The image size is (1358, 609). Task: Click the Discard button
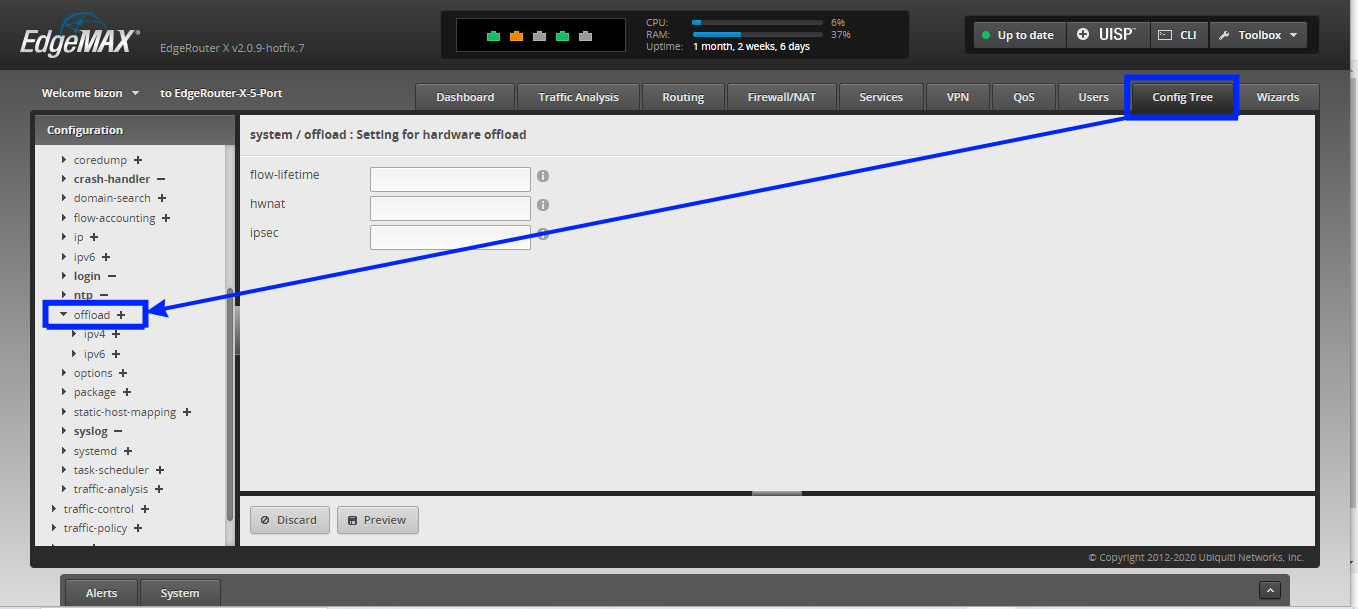[289, 519]
